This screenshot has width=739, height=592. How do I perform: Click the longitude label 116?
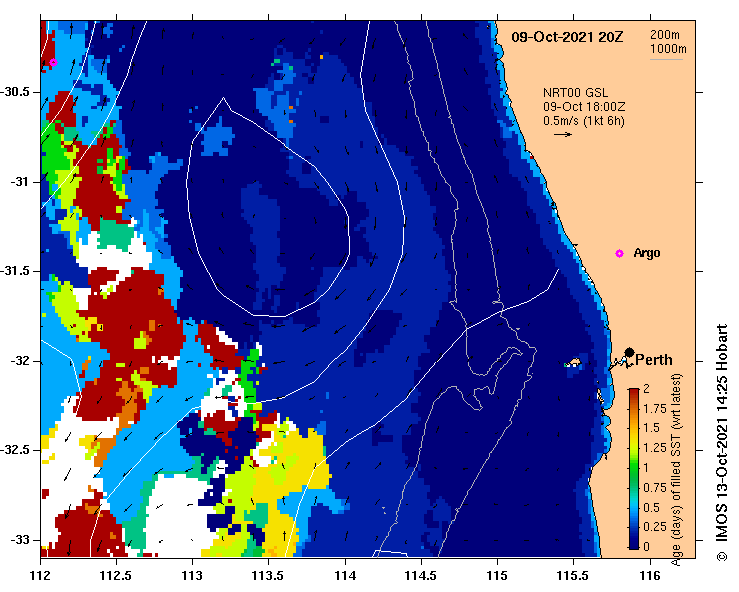650,576
